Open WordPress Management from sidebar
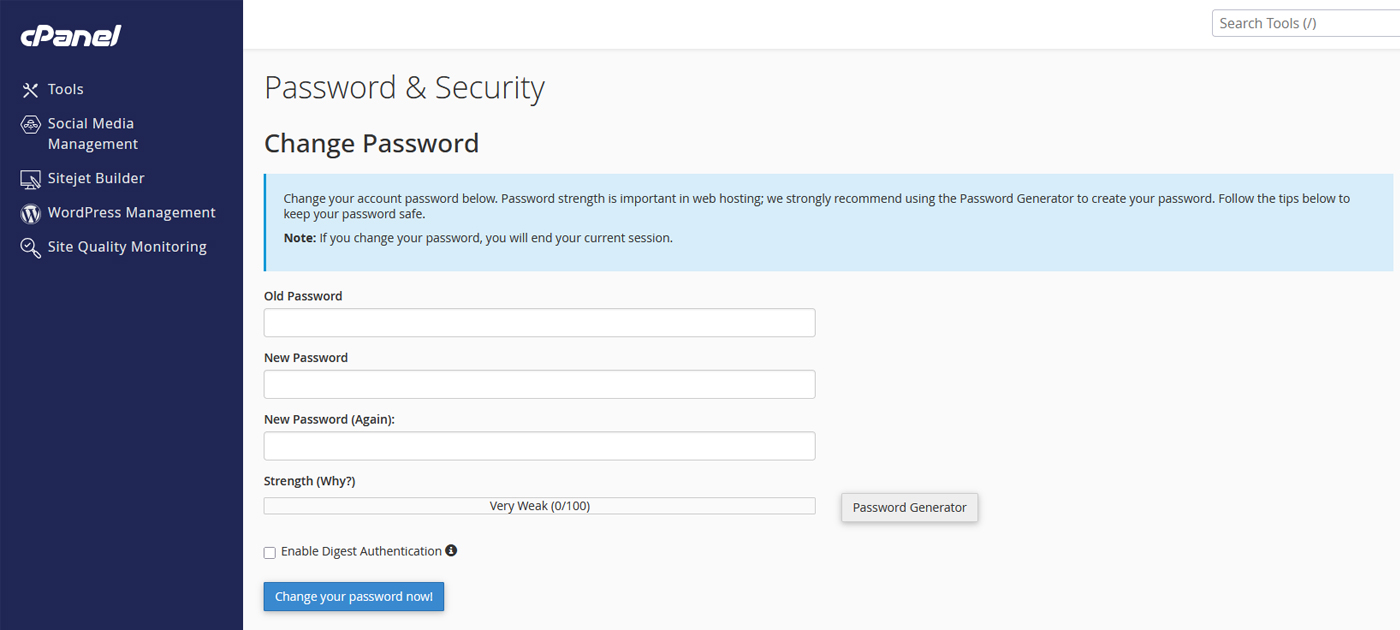 (131, 213)
